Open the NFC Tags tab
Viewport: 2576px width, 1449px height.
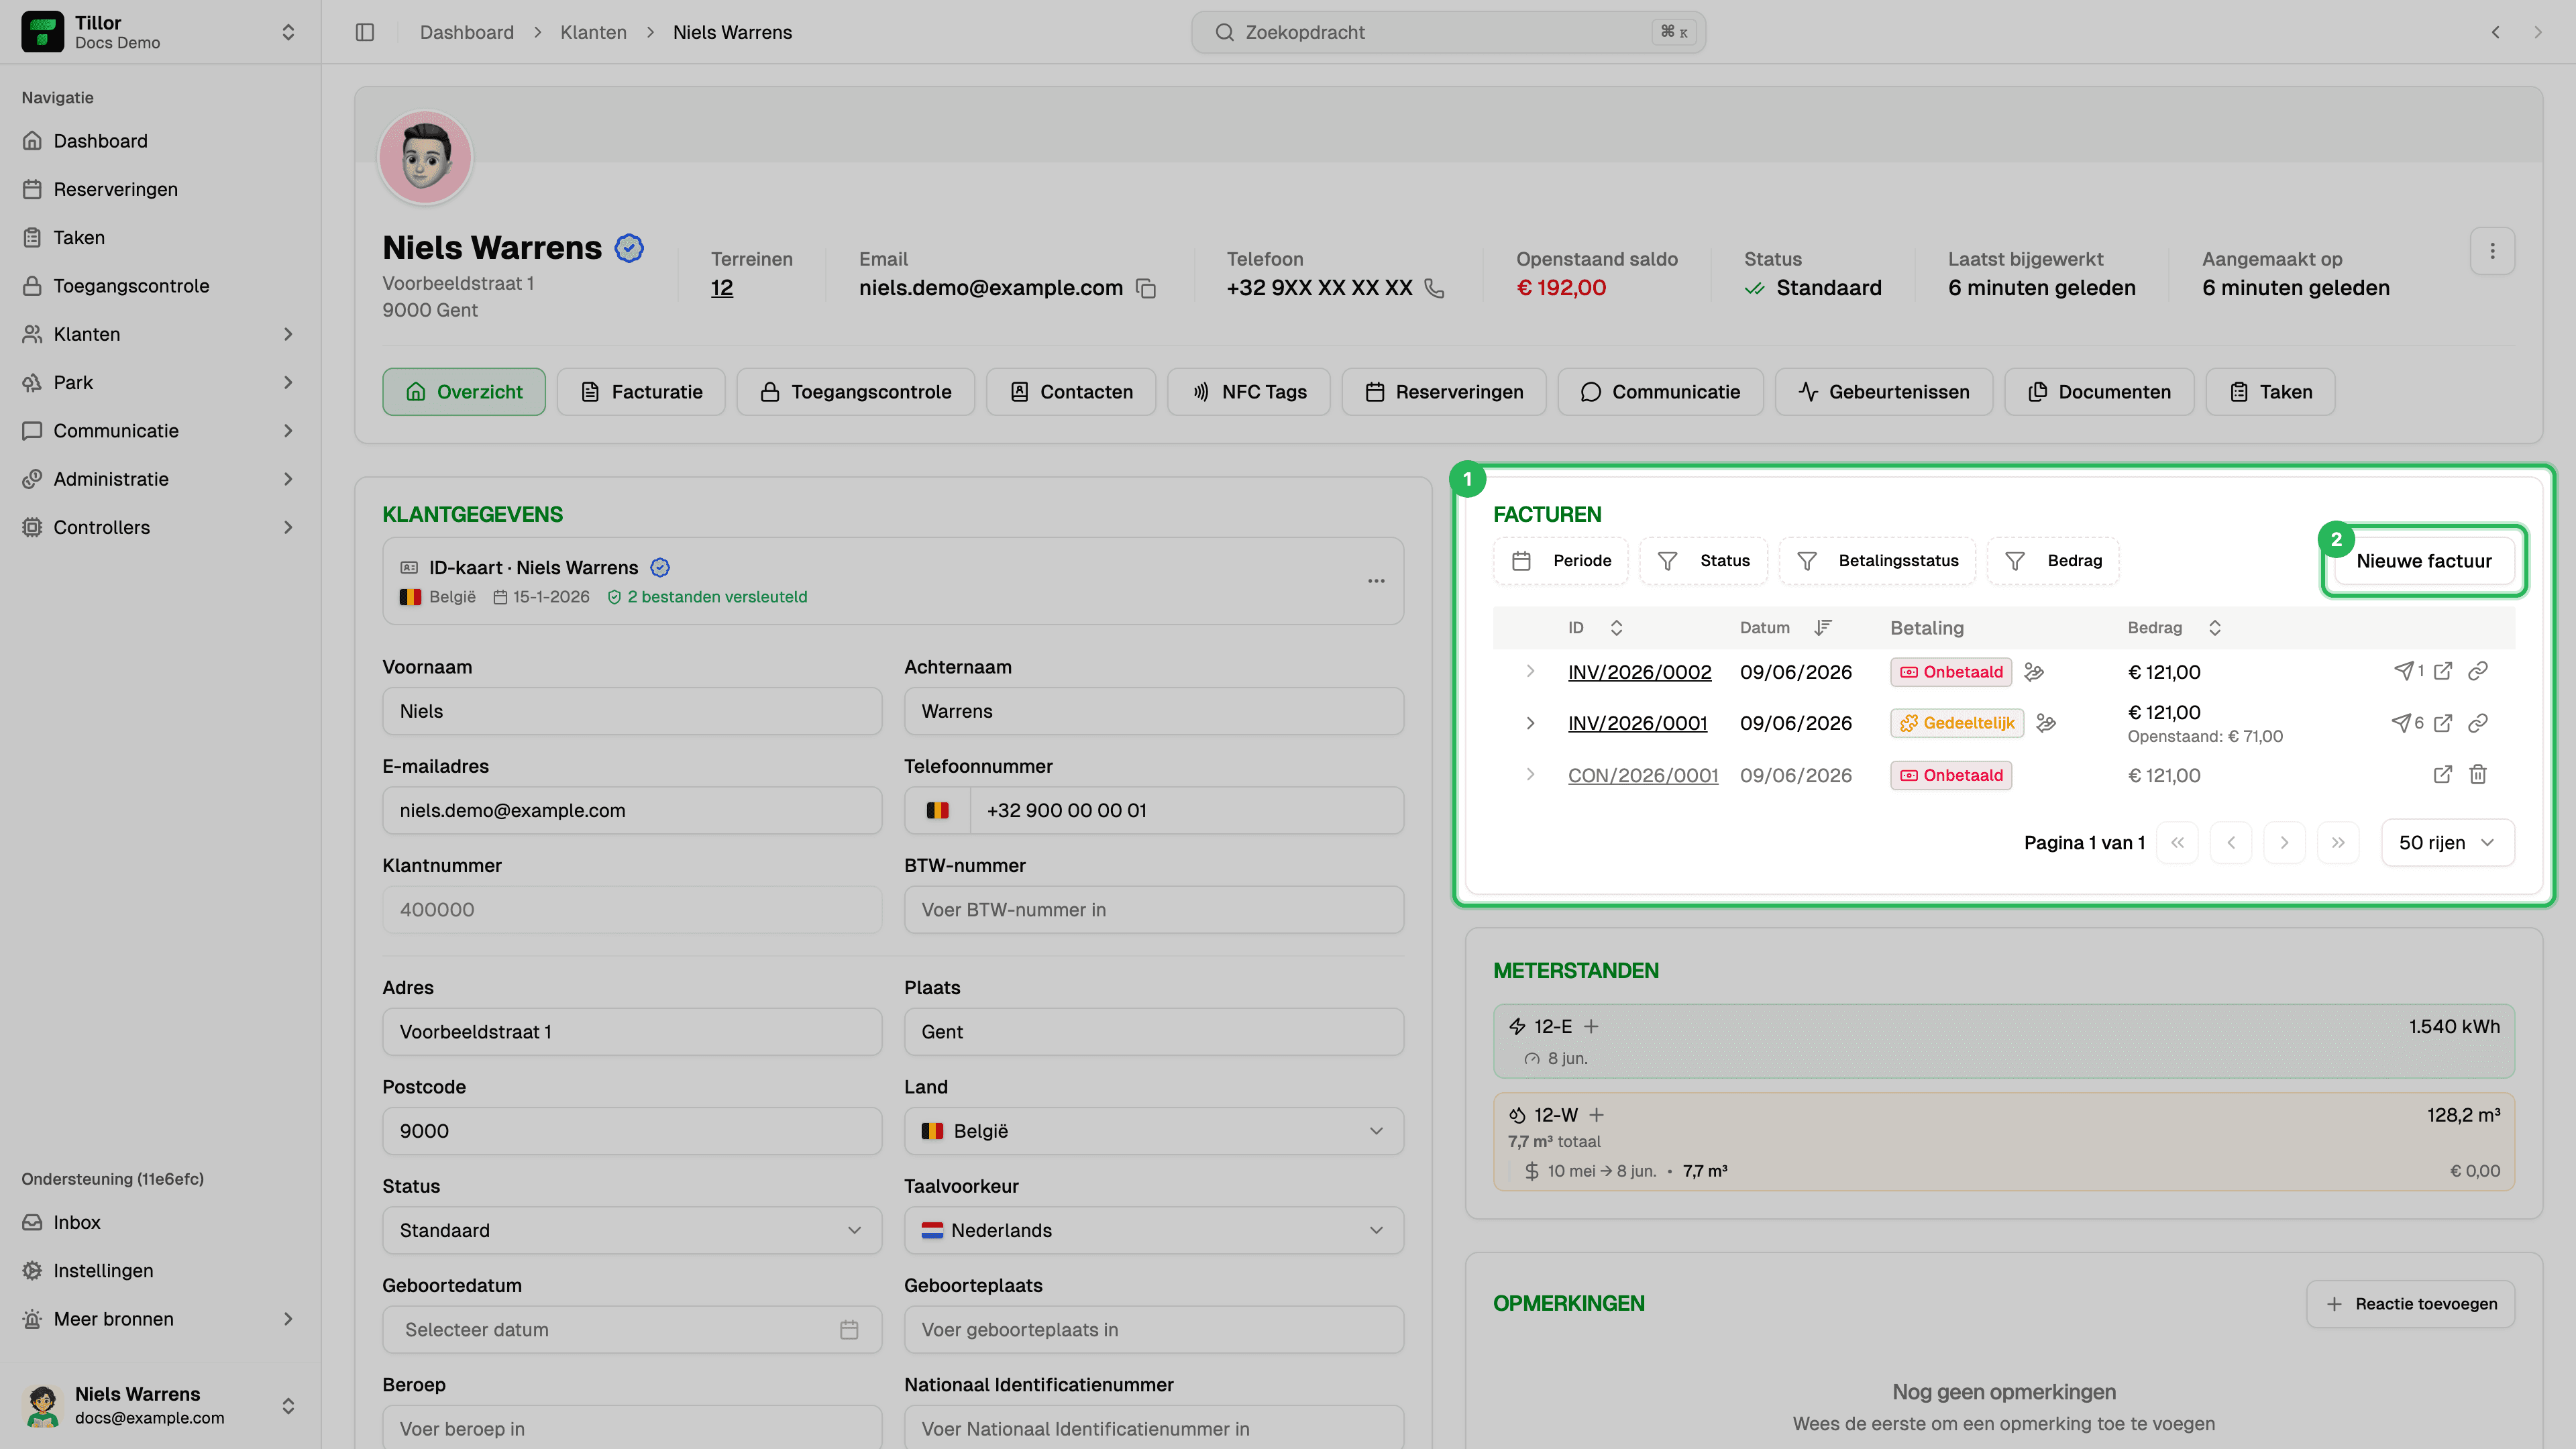click(1248, 392)
